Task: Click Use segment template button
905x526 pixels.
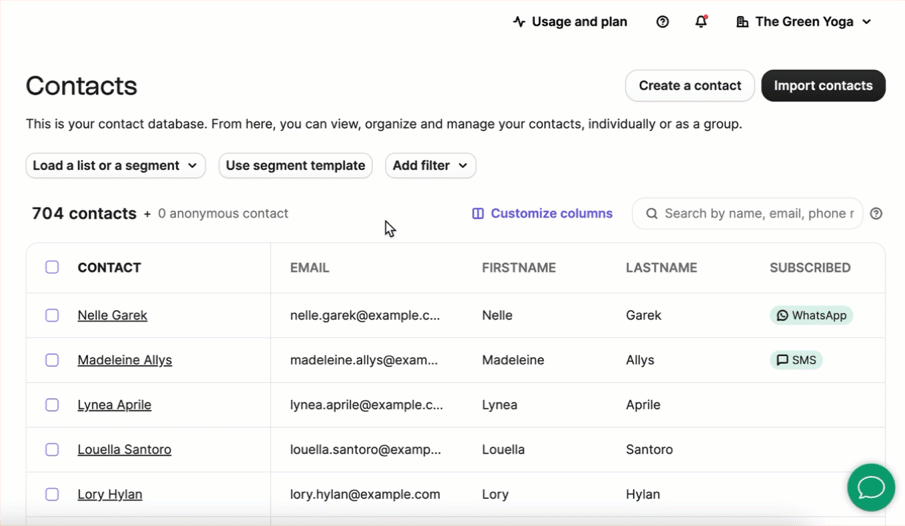Action: coord(296,166)
